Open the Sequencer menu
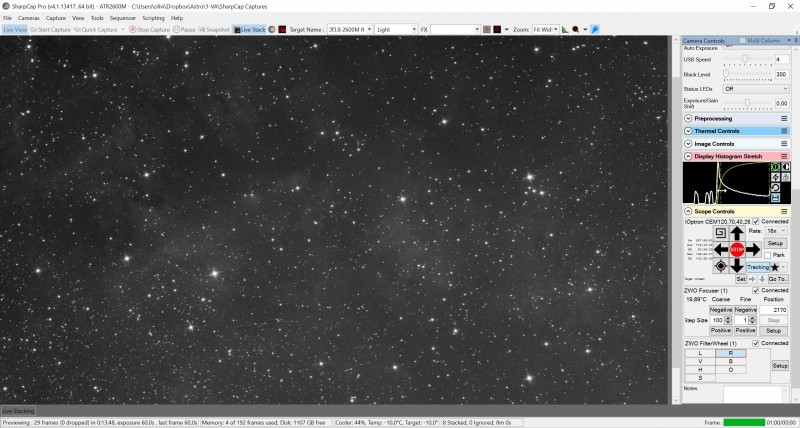This screenshot has width=800, height=428. [123, 18]
